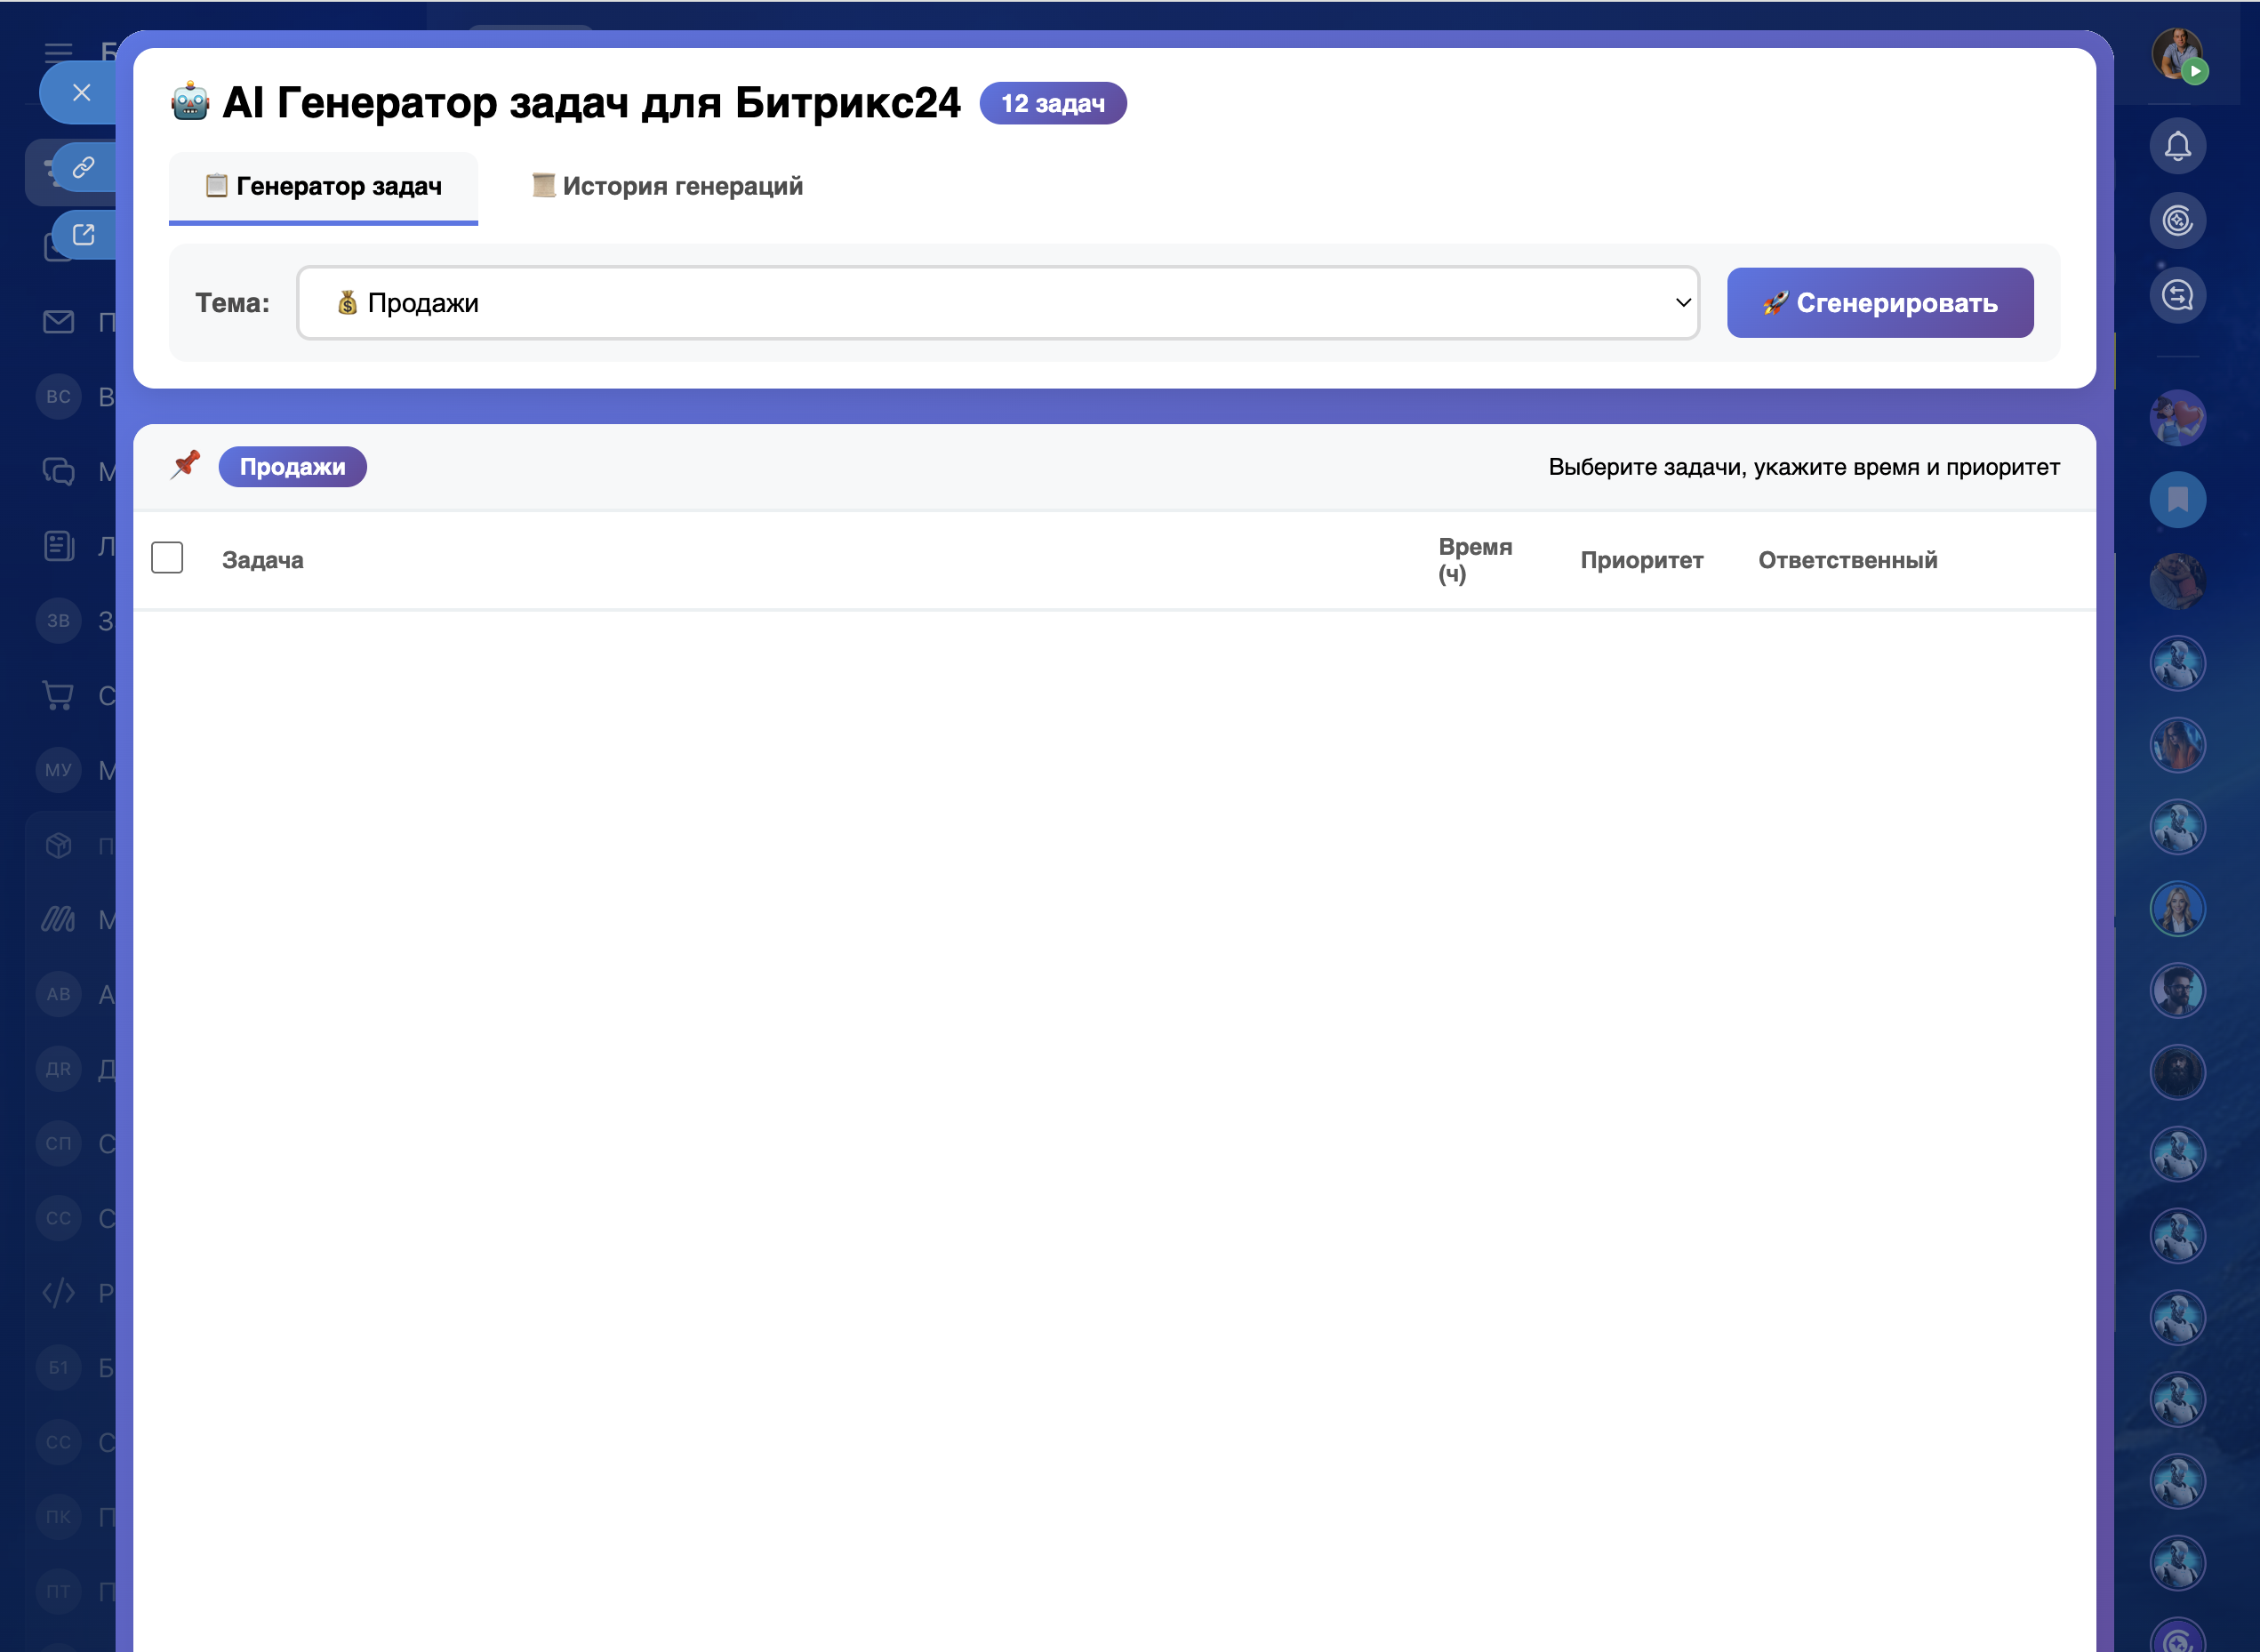Click the open in new window icon
2260x1652 pixels.
84,235
